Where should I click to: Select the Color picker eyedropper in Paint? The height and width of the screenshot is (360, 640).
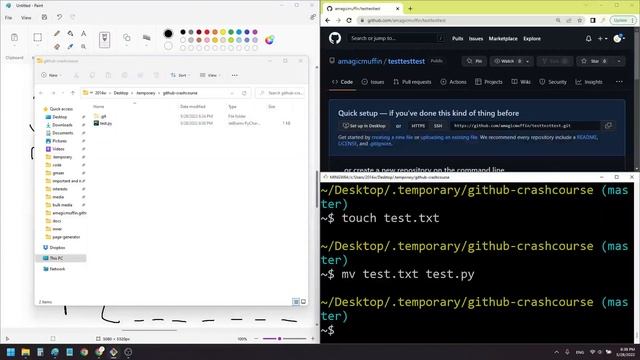(x=70, y=47)
